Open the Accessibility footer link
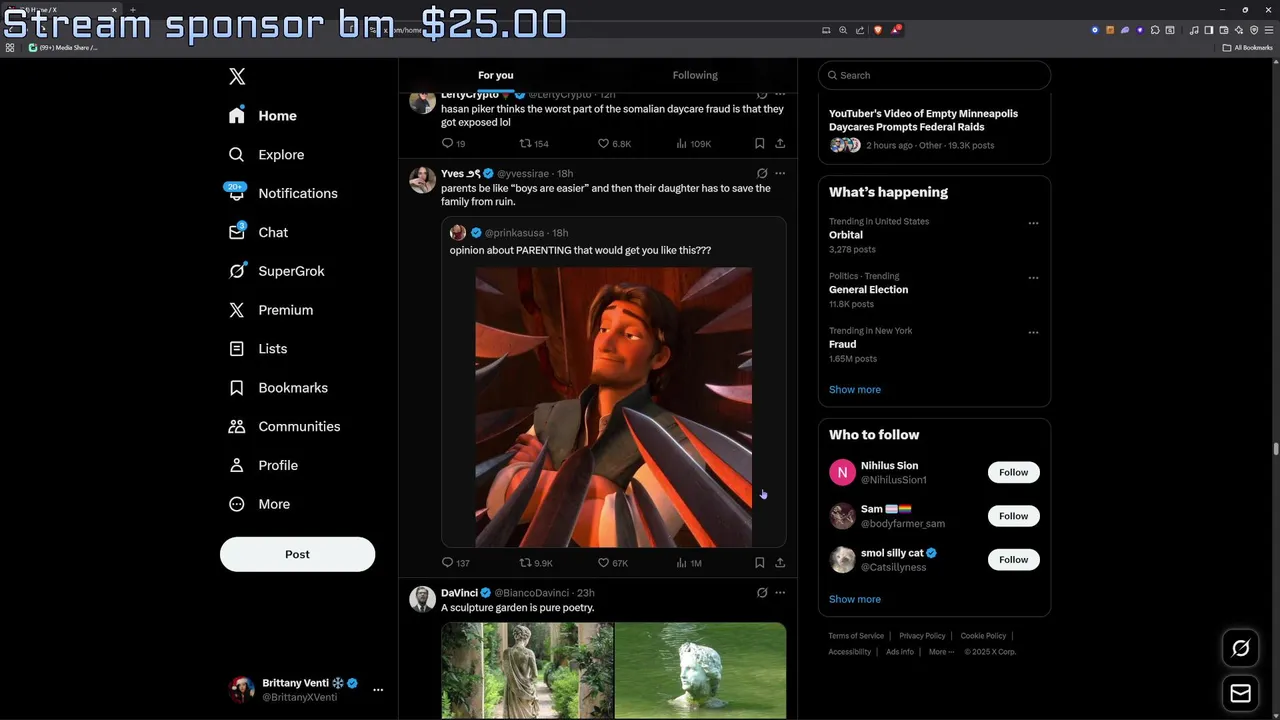This screenshot has width=1280, height=720. pos(849,652)
